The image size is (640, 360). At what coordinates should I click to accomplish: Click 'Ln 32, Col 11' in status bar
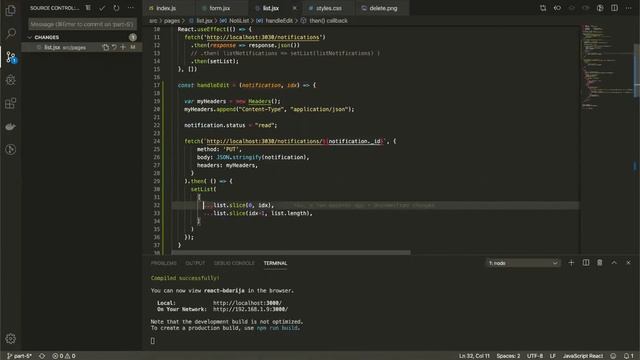(474, 356)
